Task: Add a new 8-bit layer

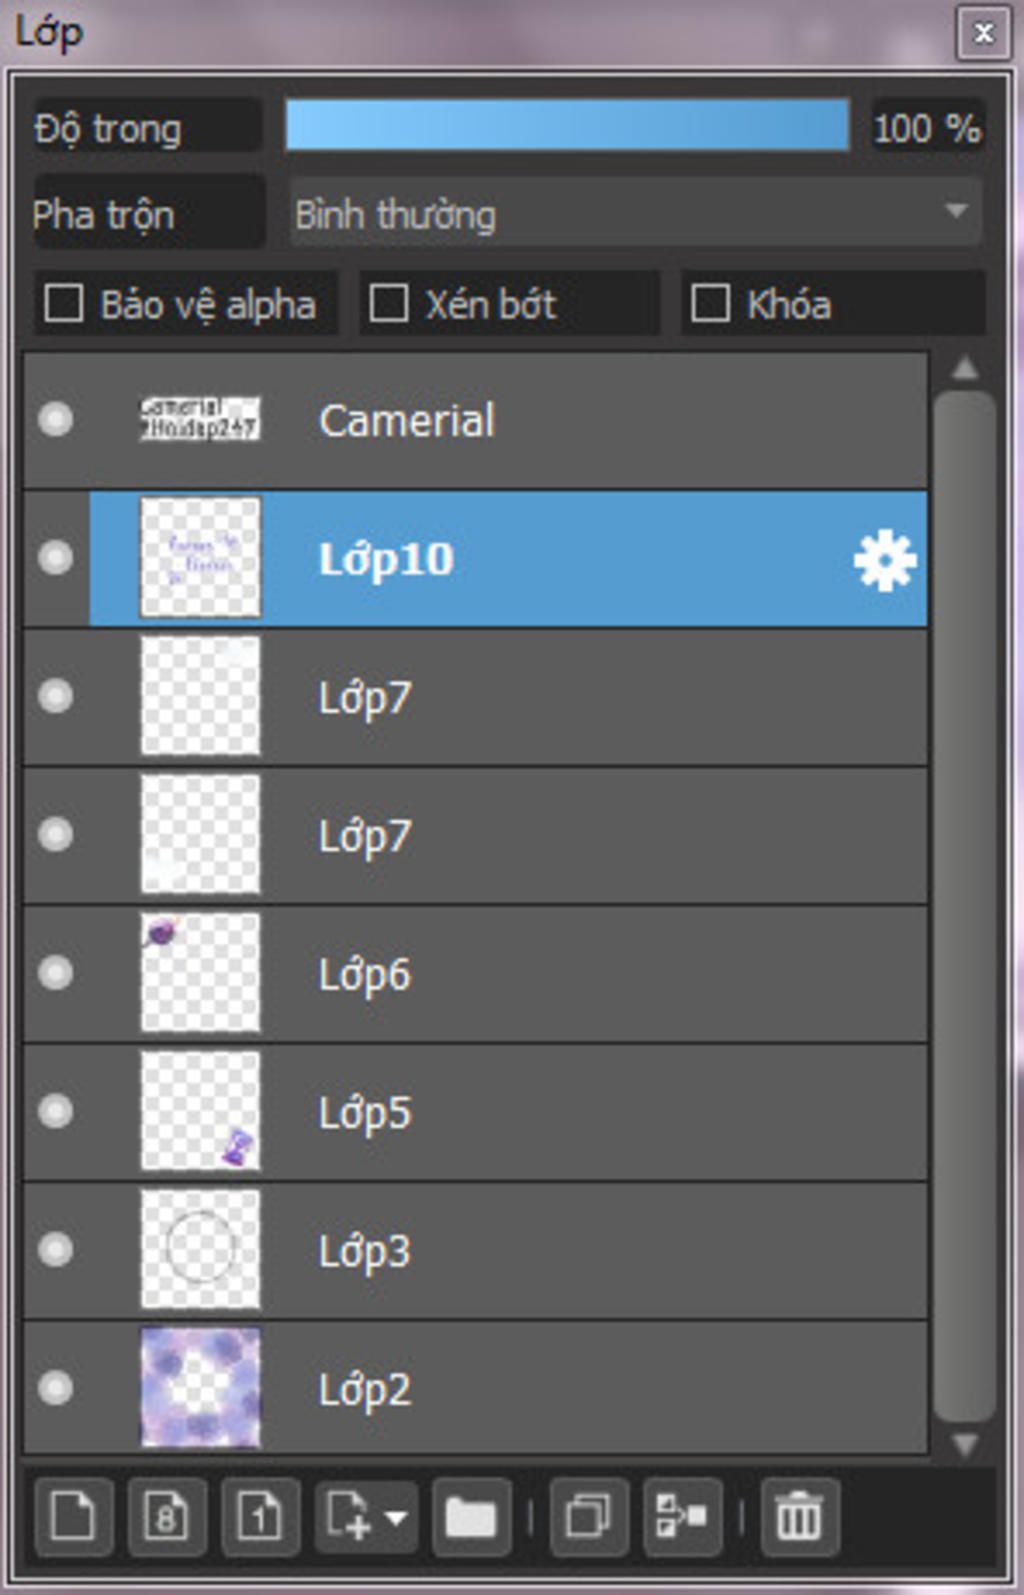Action: coord(167,1516)
